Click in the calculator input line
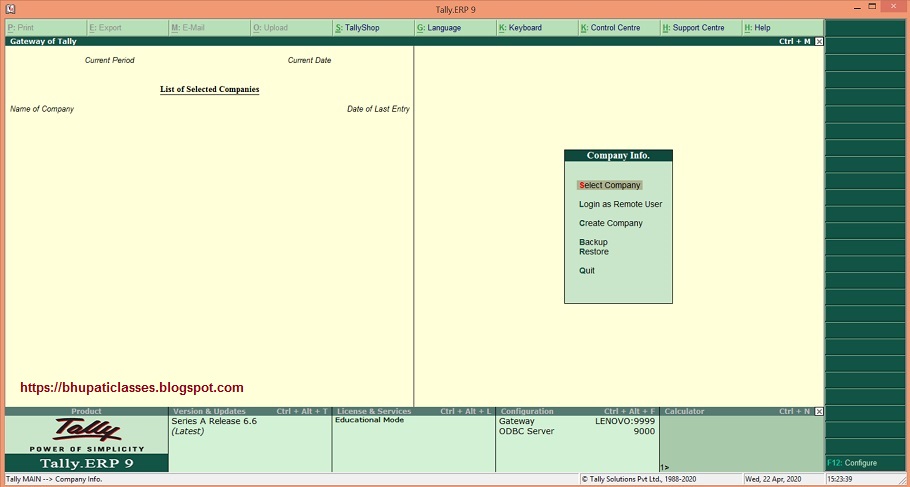Image resolution: width=910 pixels, height=487 pixels. click(742, 467)
